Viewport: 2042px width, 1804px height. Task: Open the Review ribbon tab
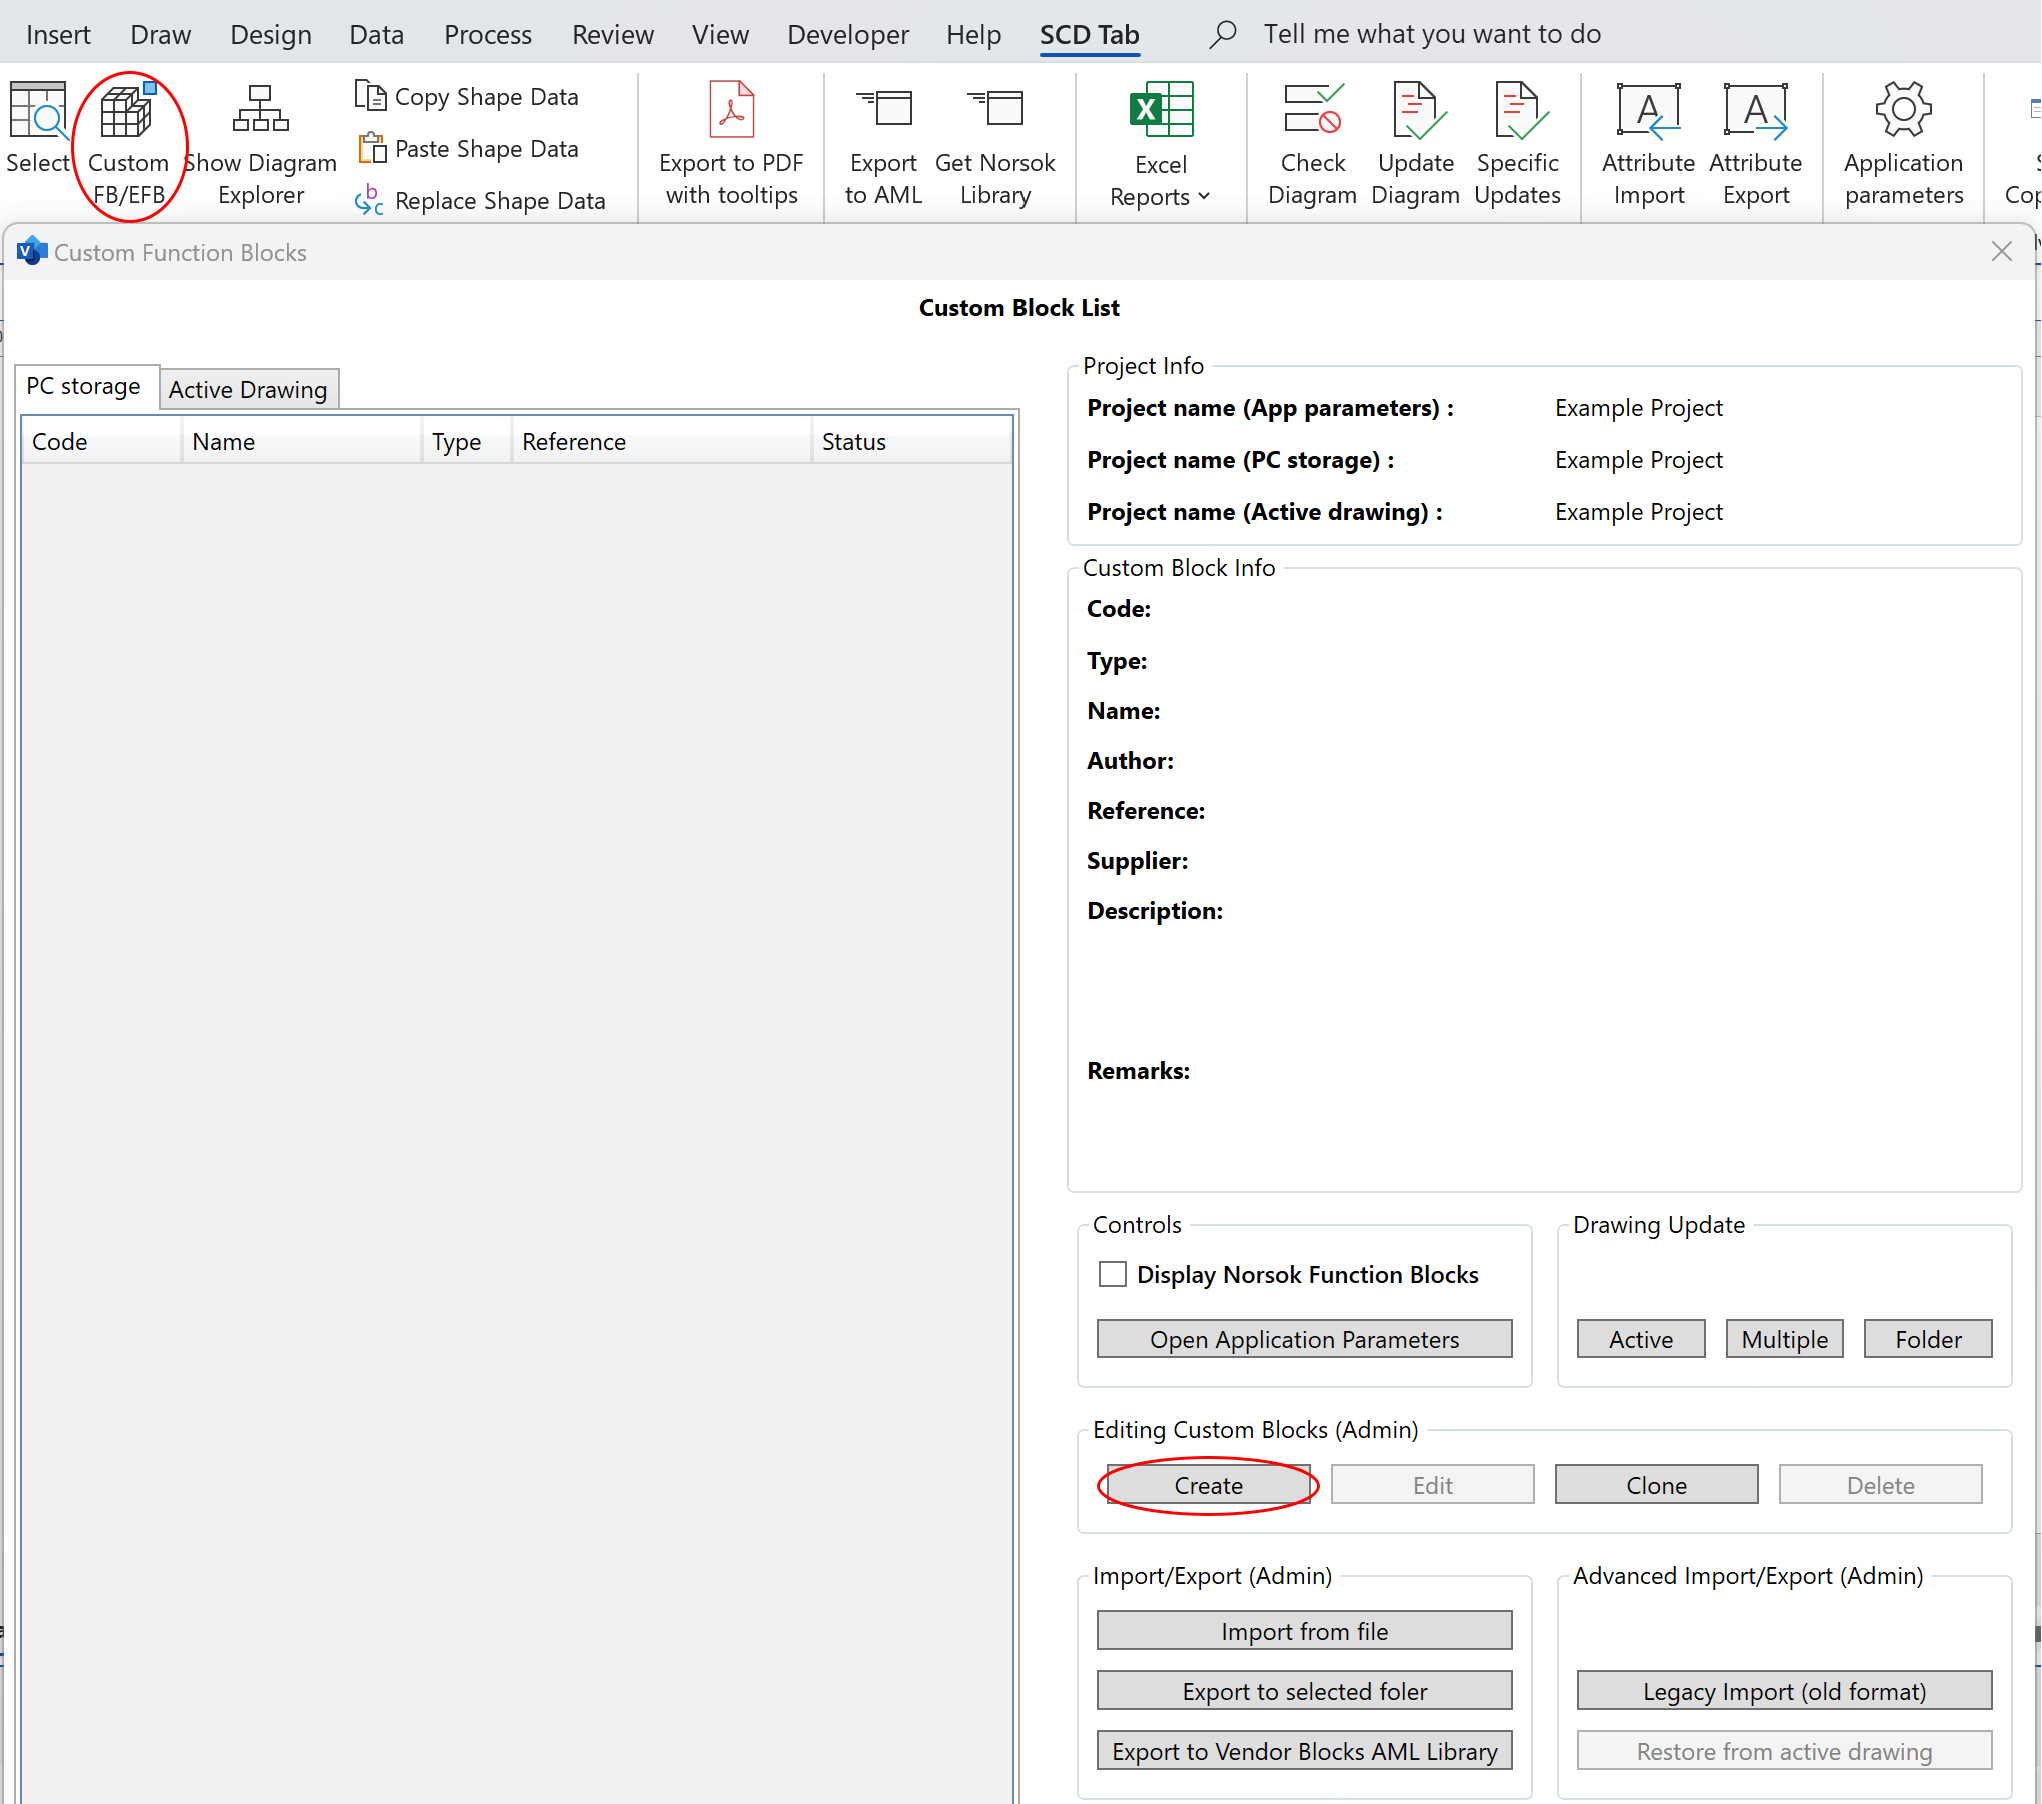pos(612,34)
